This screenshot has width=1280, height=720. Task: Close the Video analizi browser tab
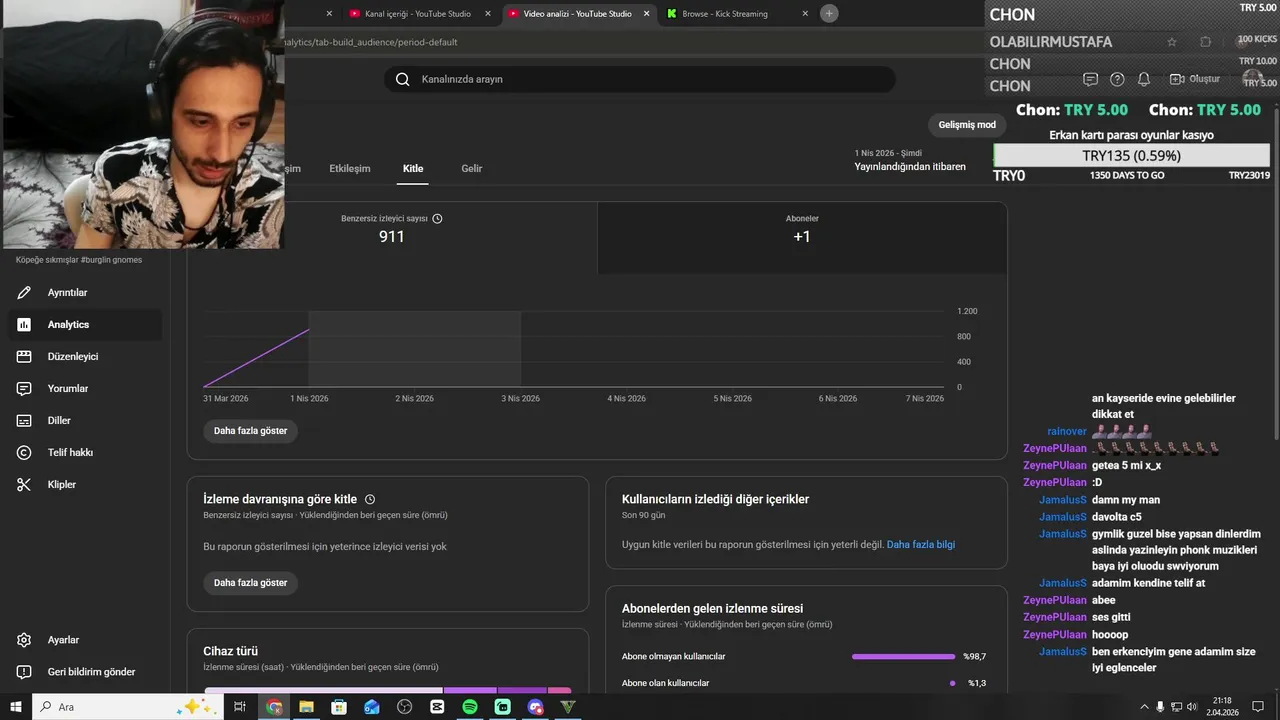click(646, 14)
